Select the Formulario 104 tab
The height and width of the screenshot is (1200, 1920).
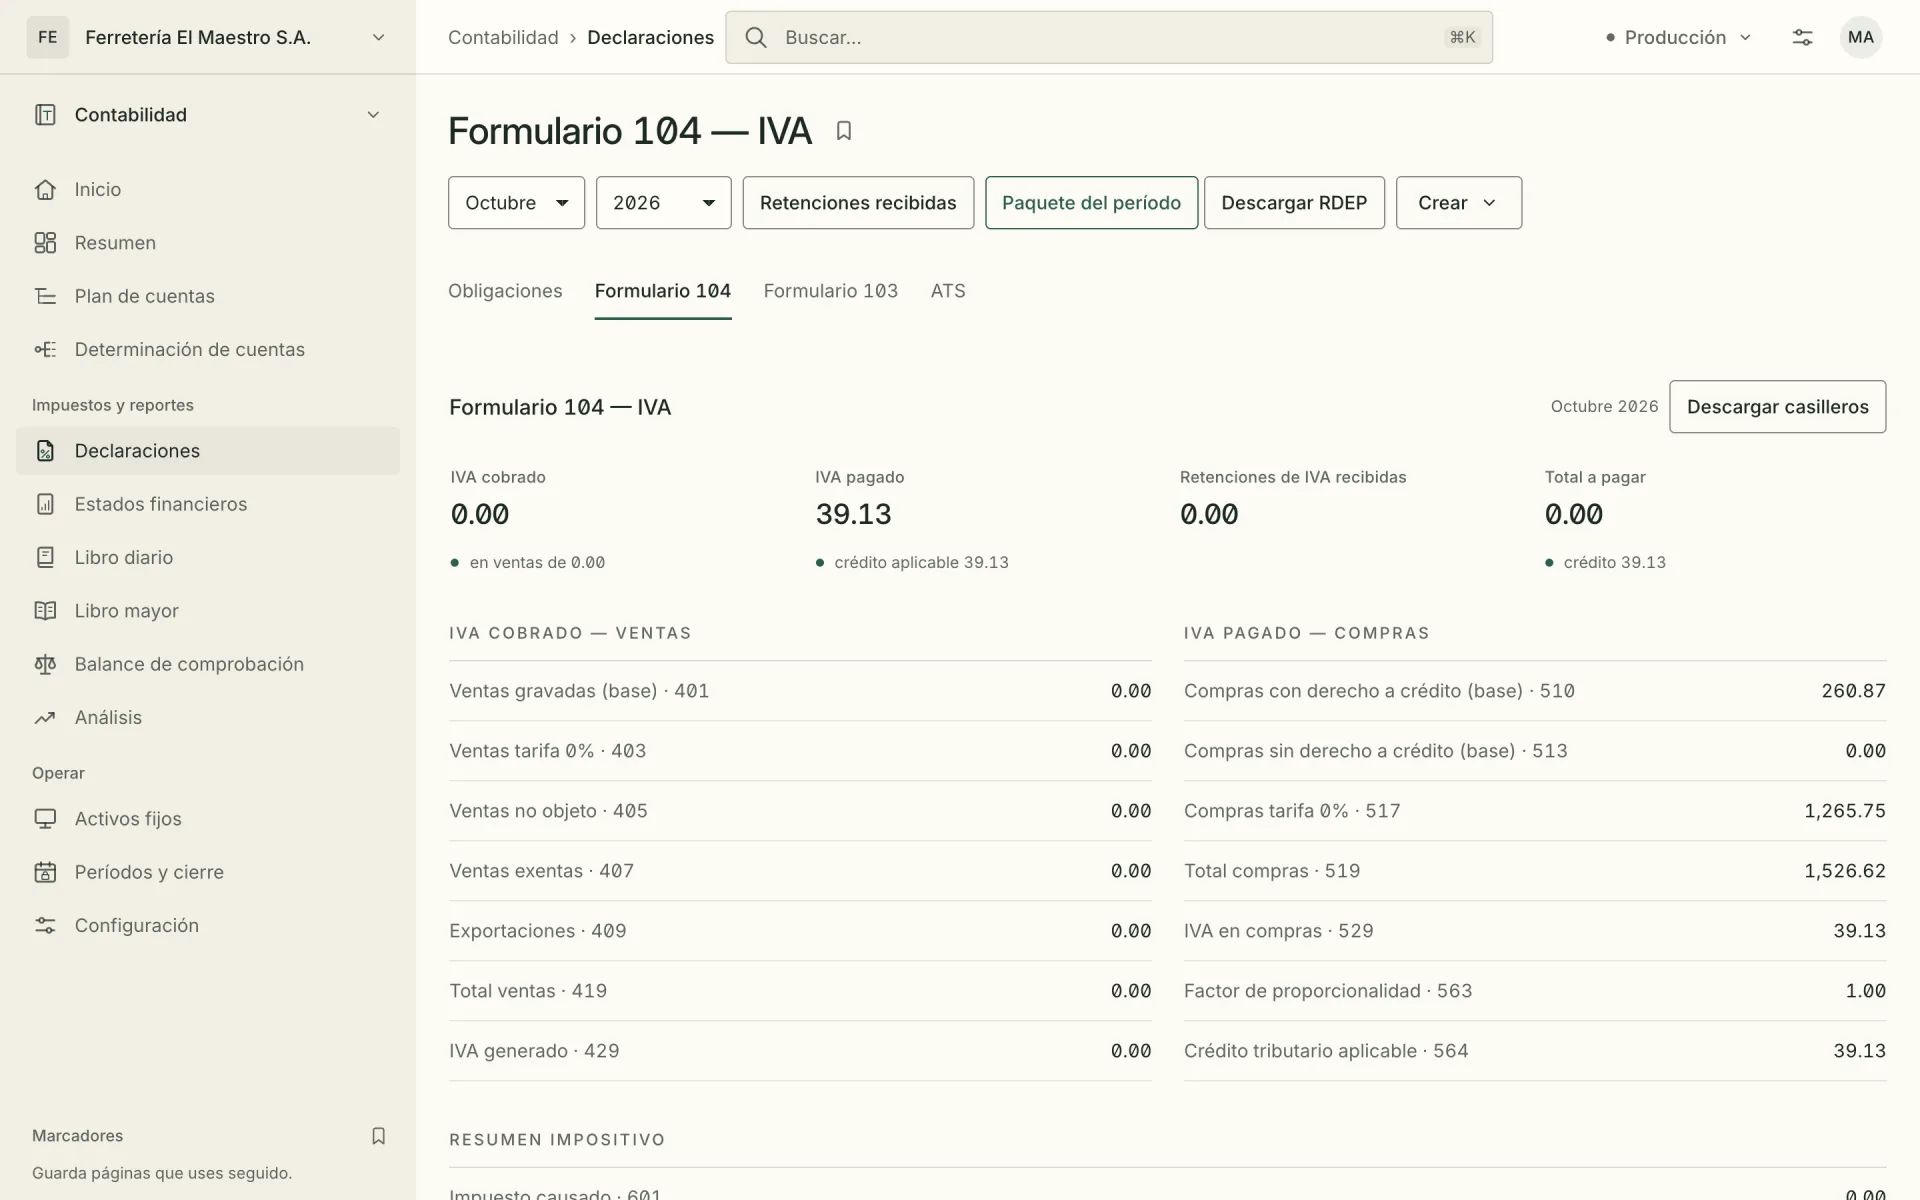point(663,291)
